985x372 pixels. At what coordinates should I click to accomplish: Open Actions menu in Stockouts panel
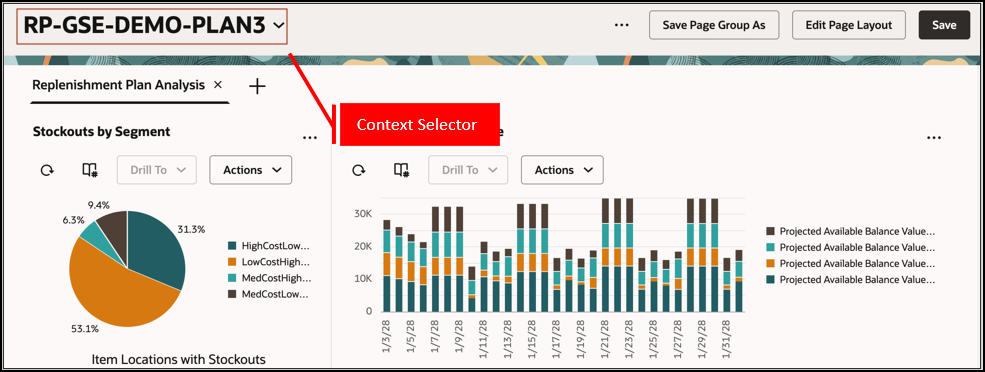(251, 170)
